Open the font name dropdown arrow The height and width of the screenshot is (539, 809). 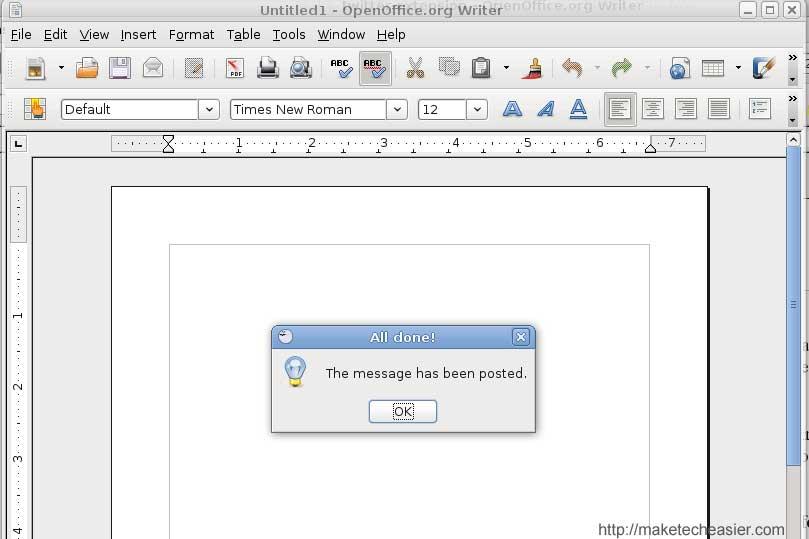pyautogui.click(x=397, y=109)
